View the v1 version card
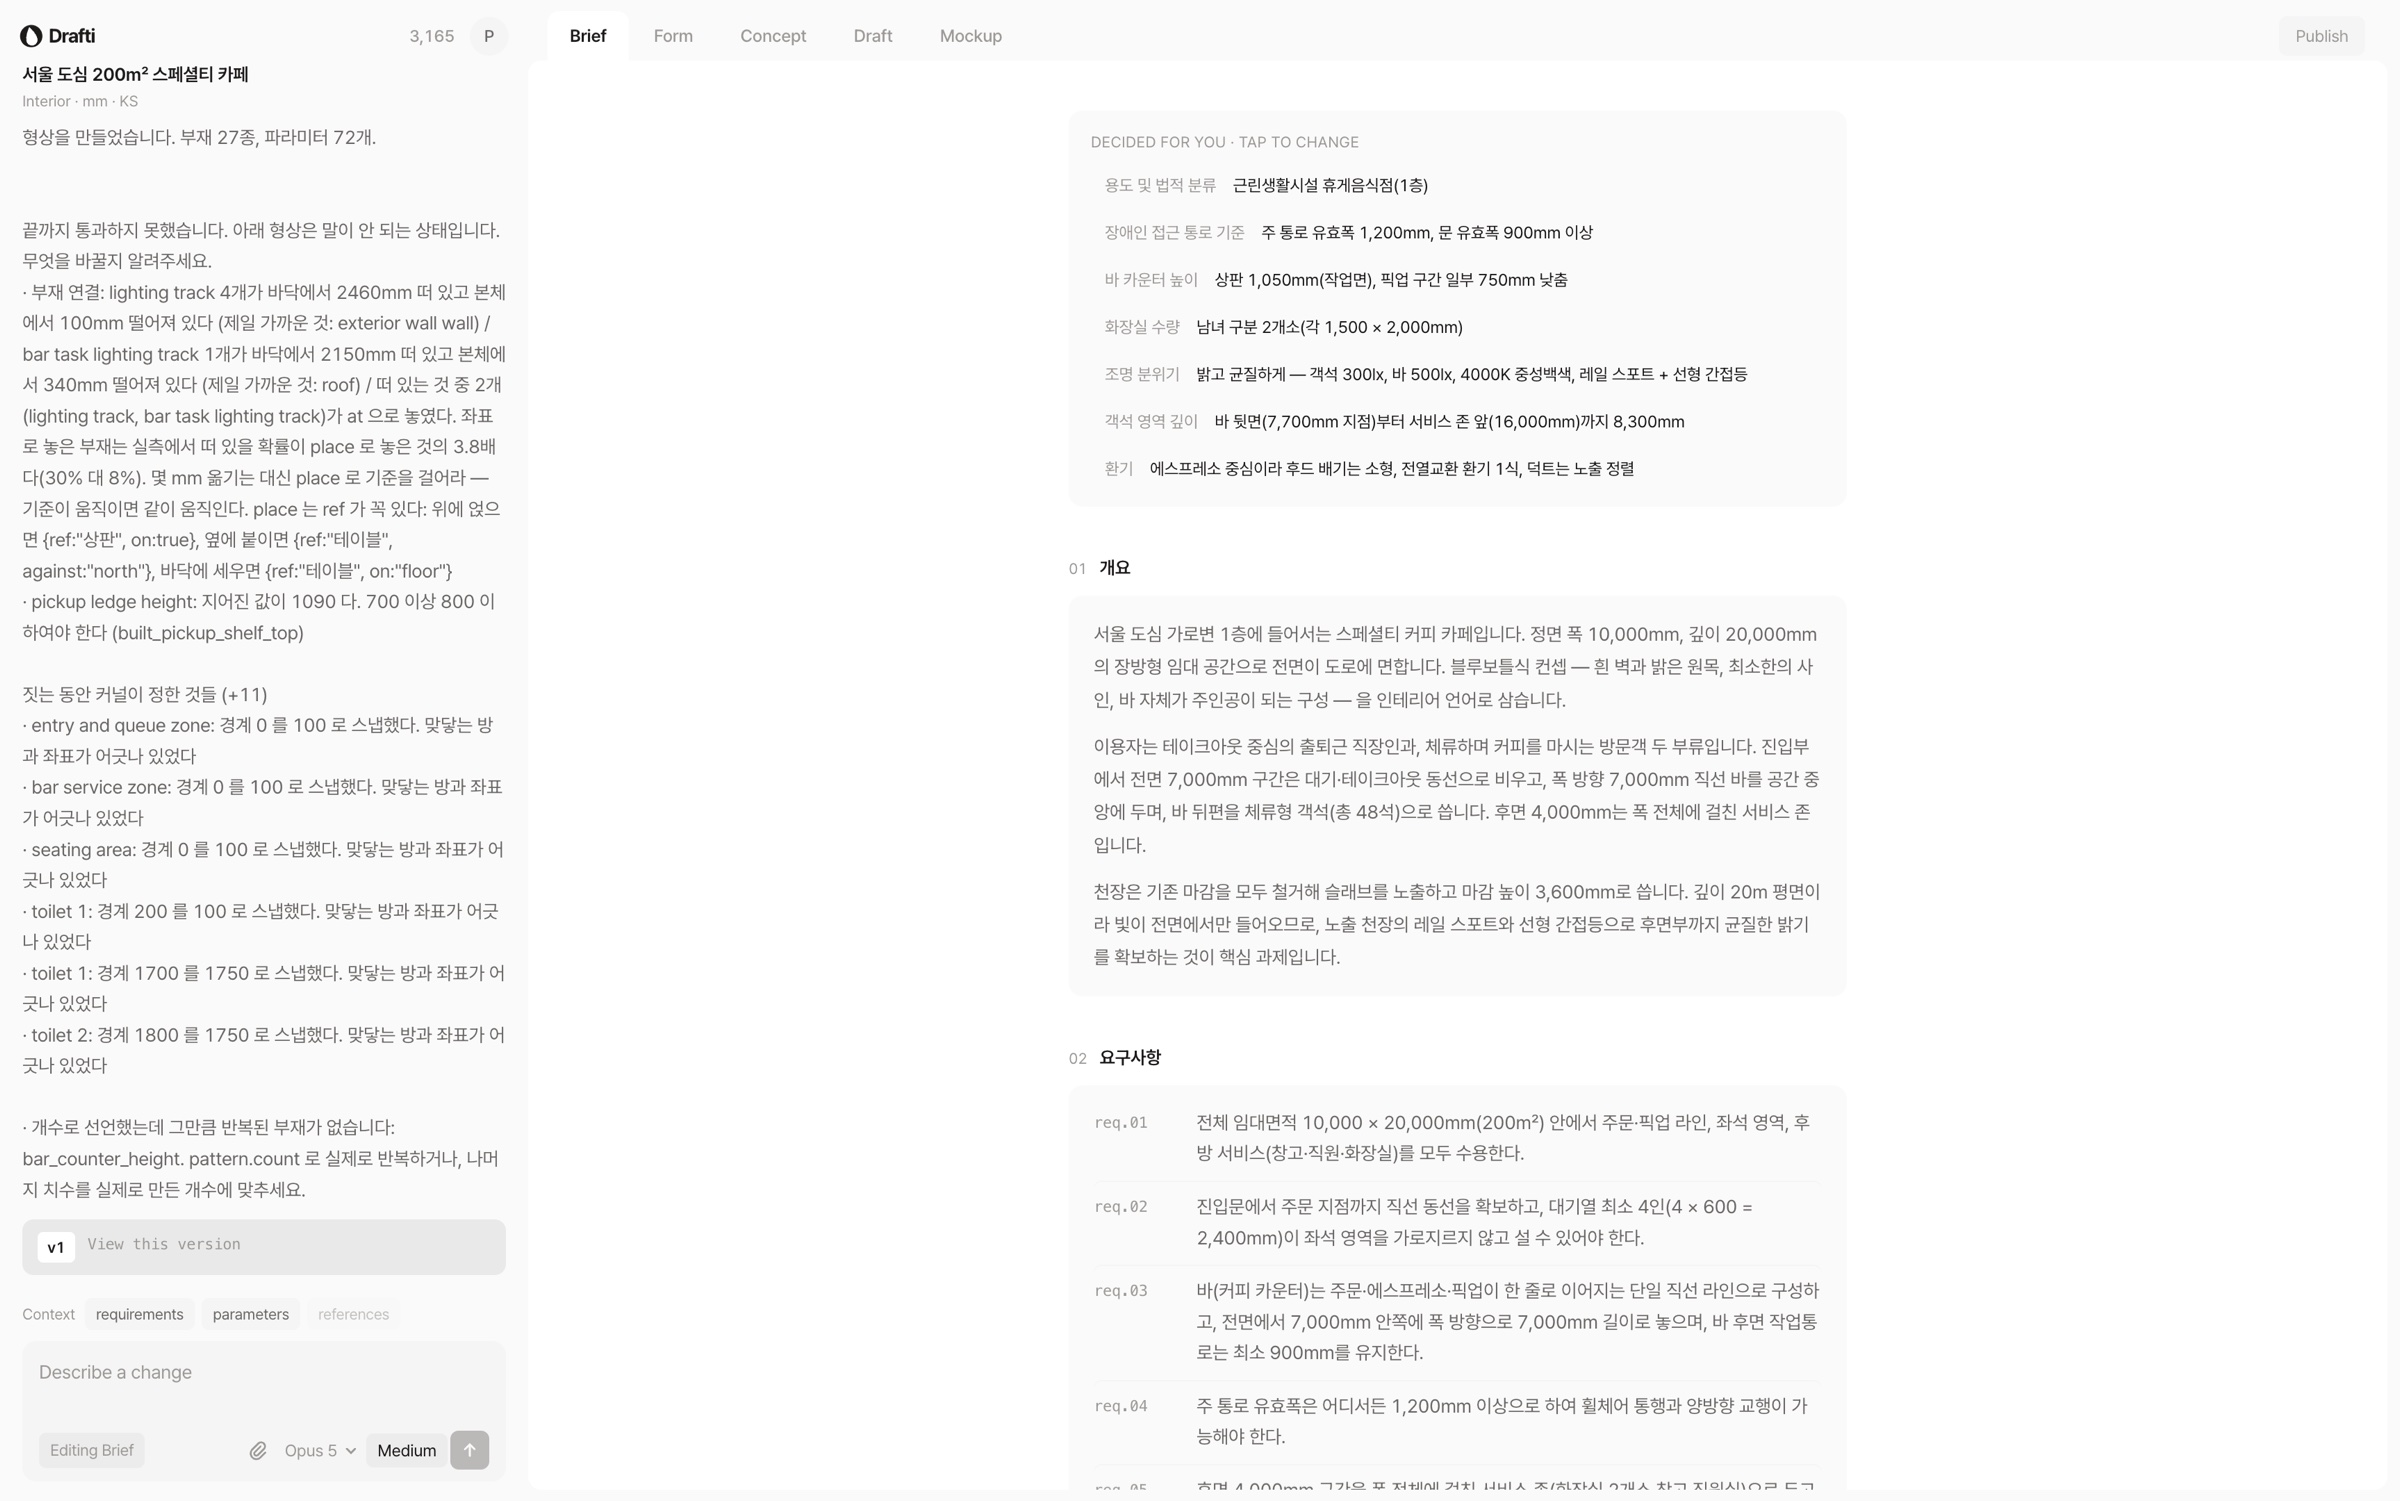 (264, 1246)
